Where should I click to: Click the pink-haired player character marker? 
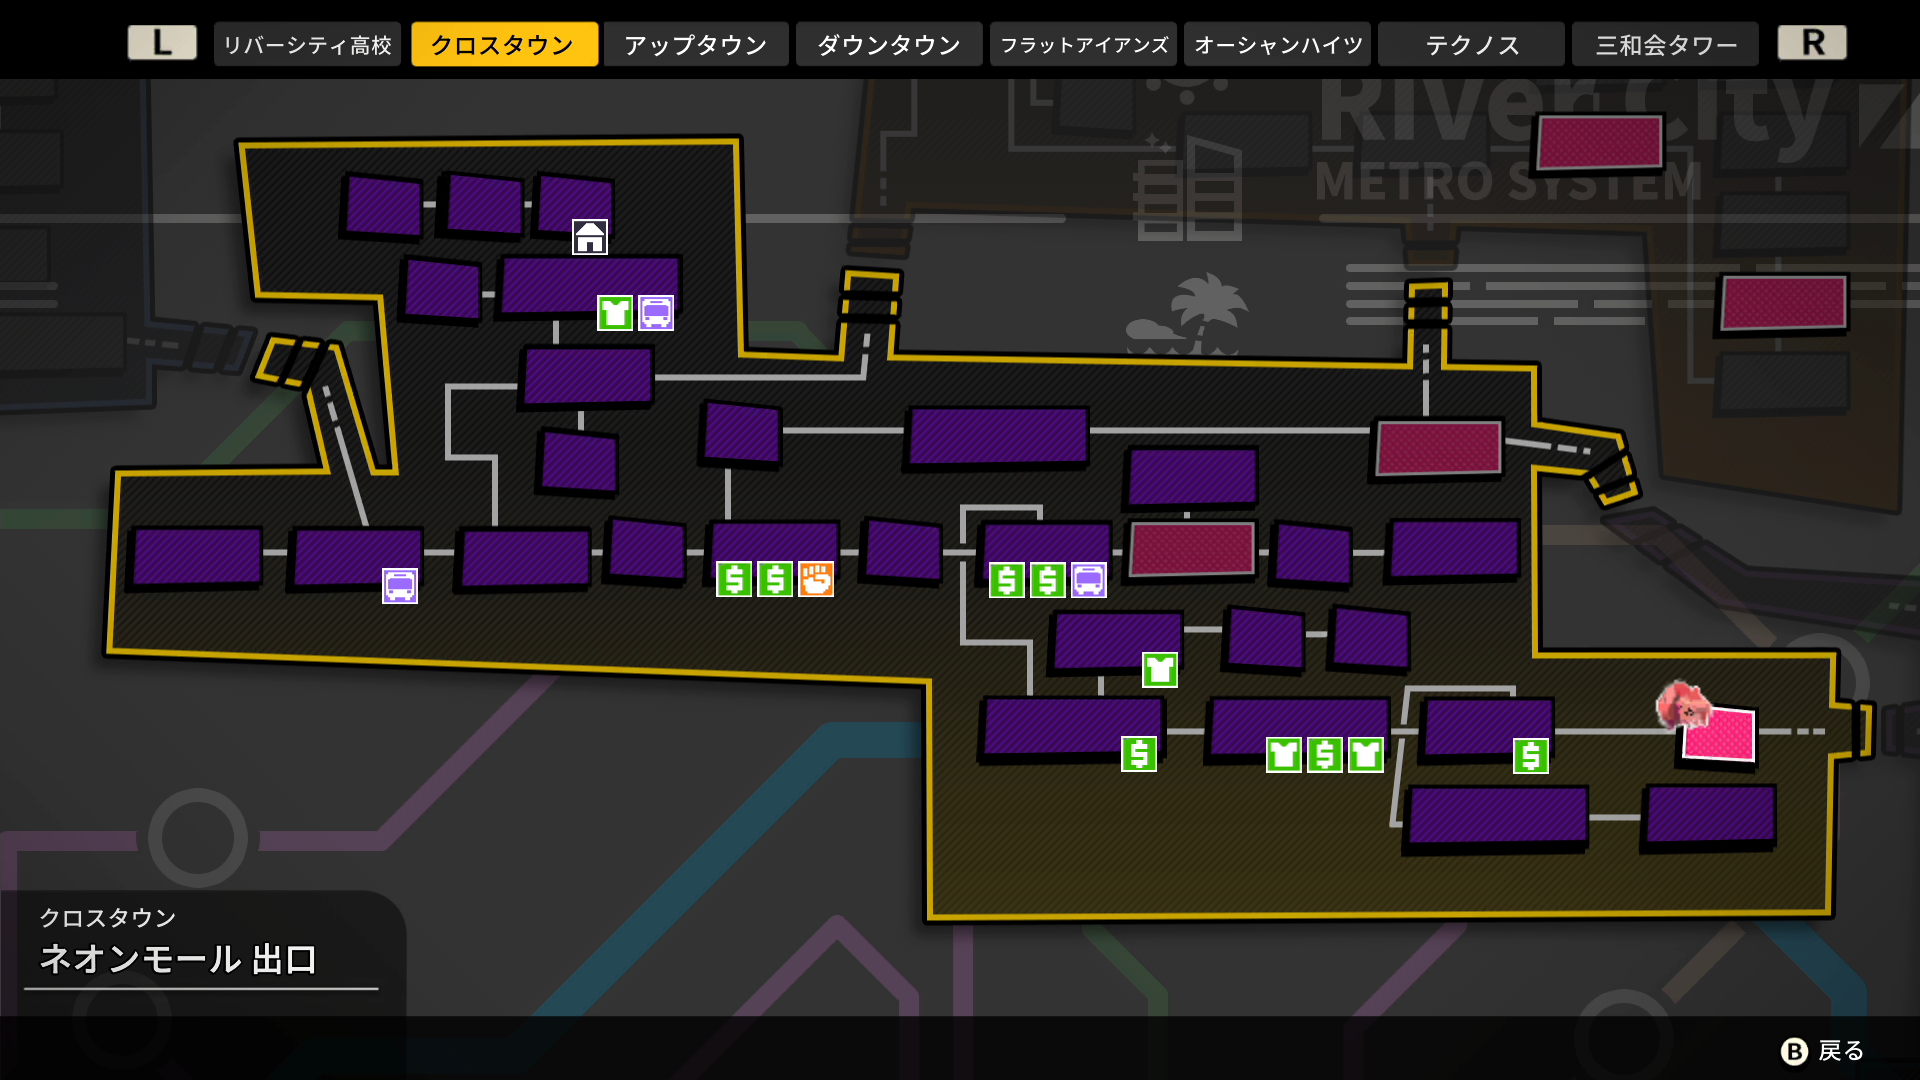click(x=1682, y=704)
